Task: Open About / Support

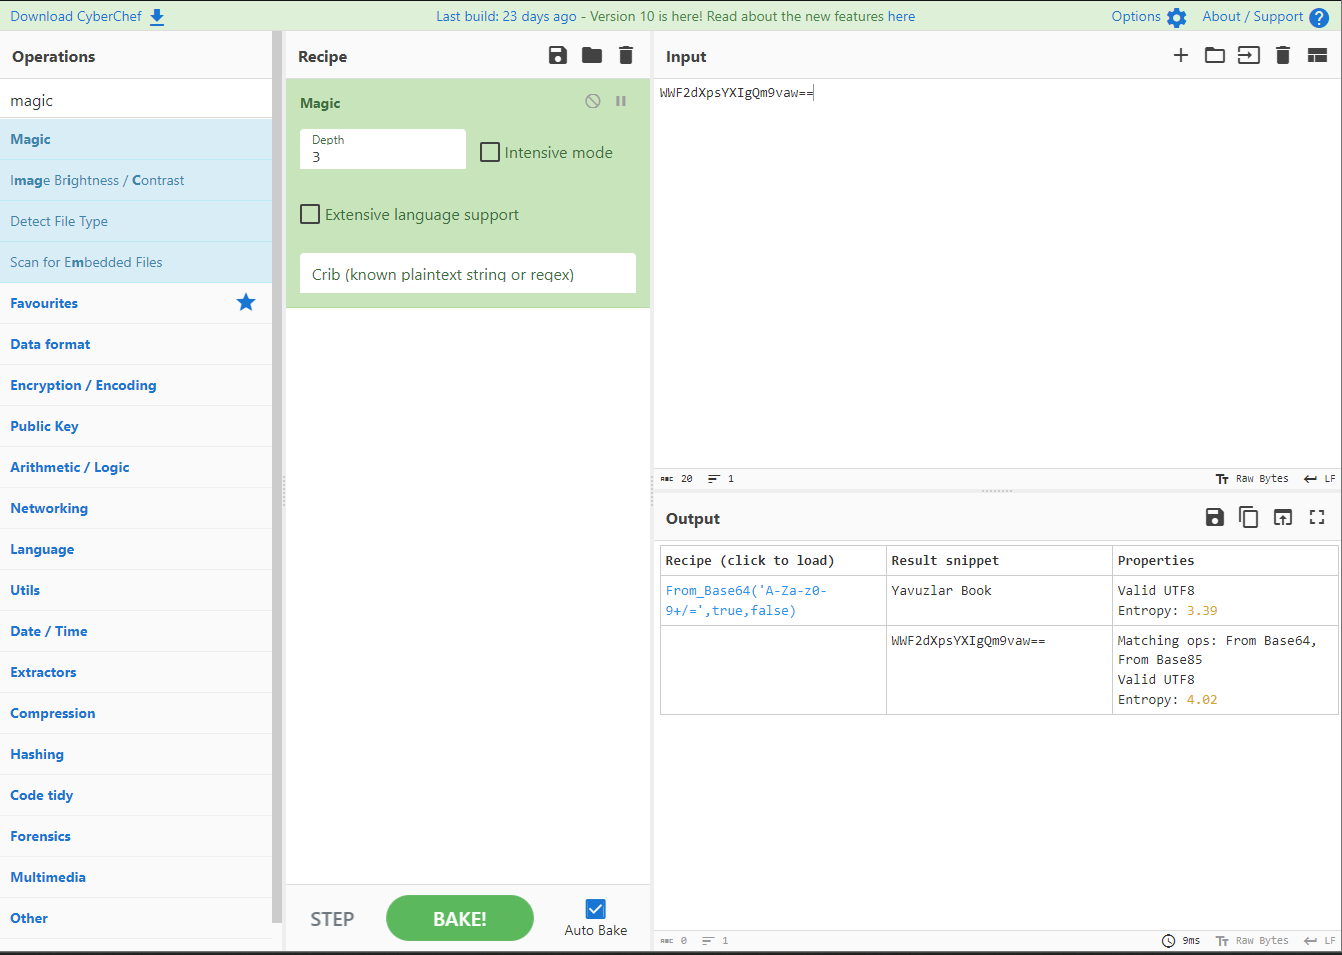Action: 1264,17
